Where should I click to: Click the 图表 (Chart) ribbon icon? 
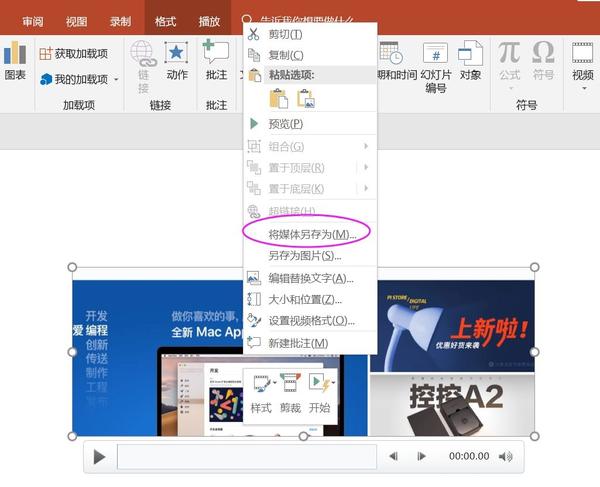14,54
